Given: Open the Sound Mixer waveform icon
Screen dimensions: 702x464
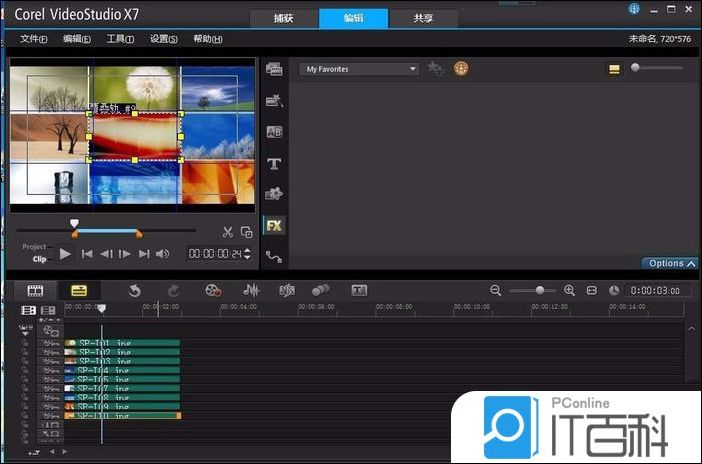Looking at the screenshot, I should (x=252, y=290).
